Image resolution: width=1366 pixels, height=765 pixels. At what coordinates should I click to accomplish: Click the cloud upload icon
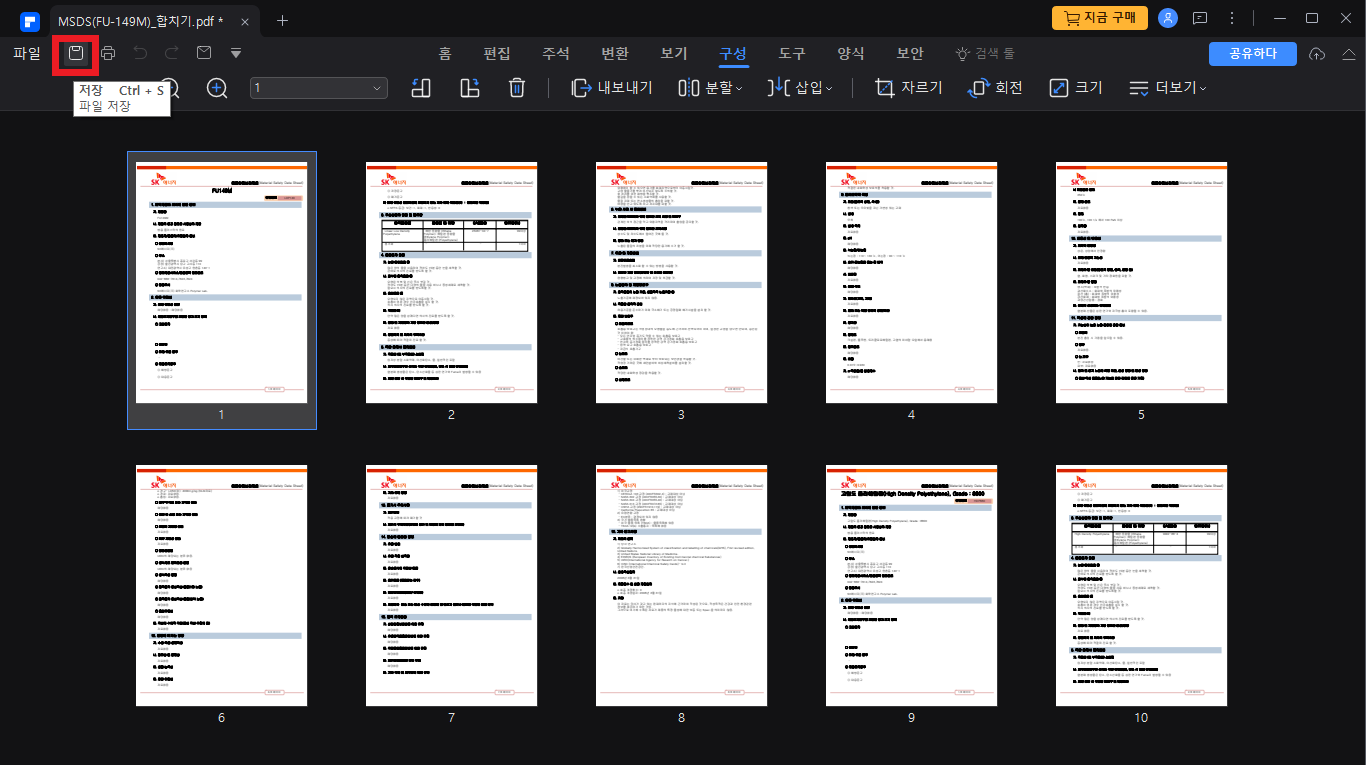[1317, 53]
